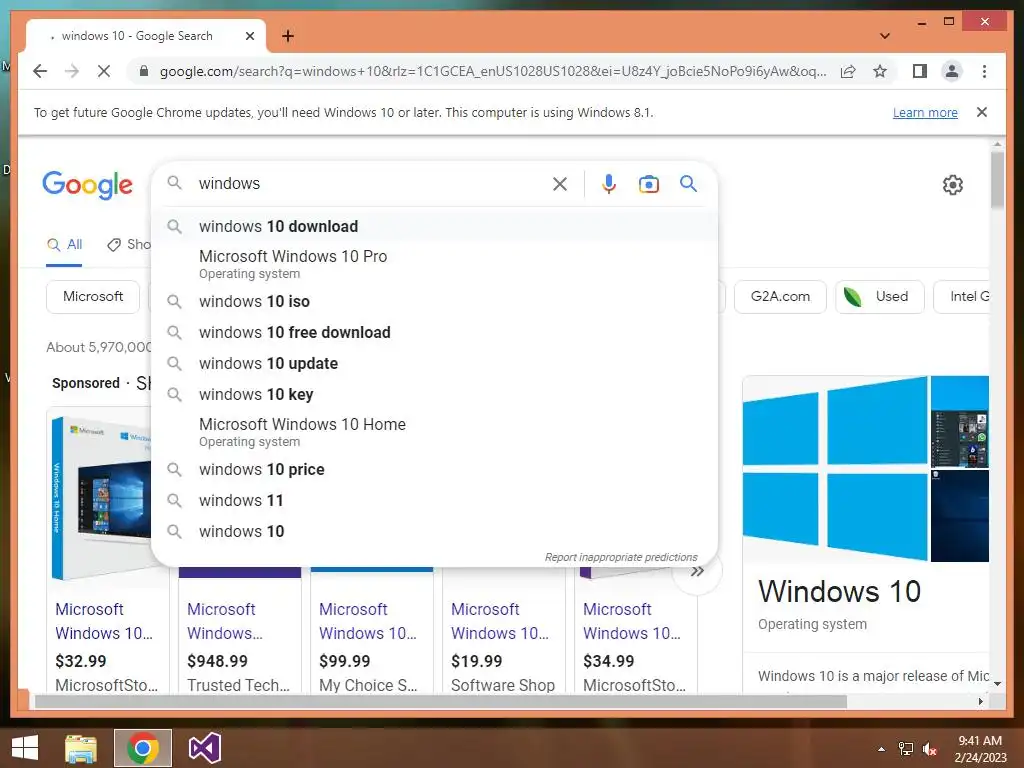Screen dimensions: 1024x768
Task: Open the Learn more link
Action: (925, 112)
